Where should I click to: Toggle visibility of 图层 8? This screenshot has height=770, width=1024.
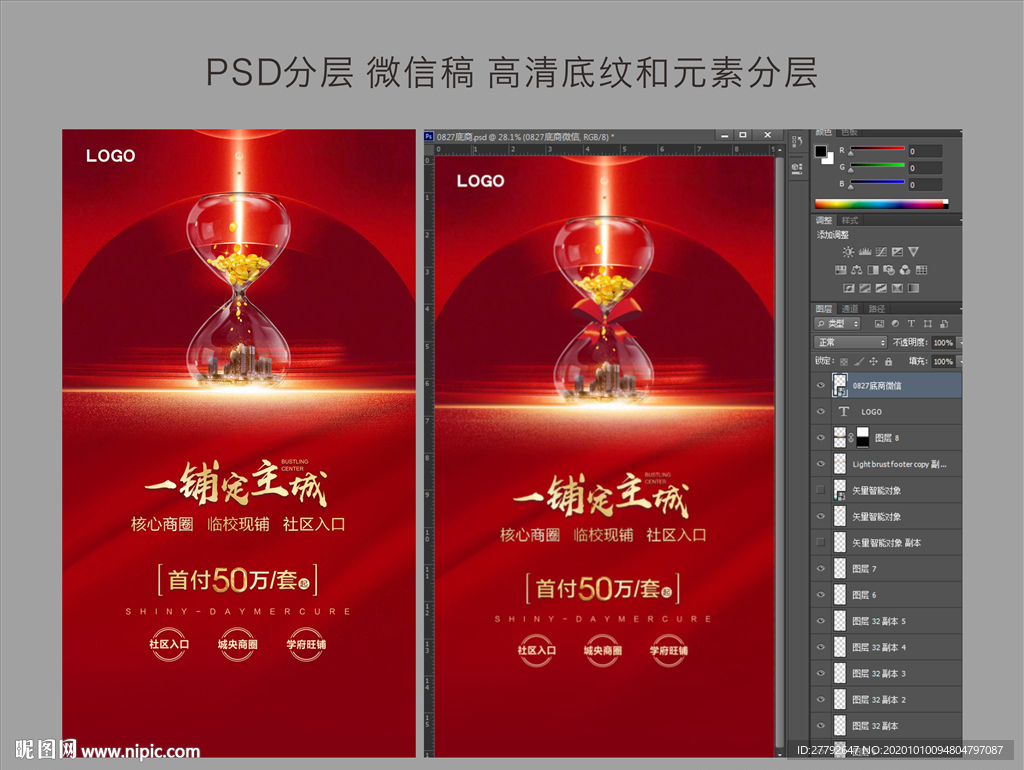coord(821,438)
